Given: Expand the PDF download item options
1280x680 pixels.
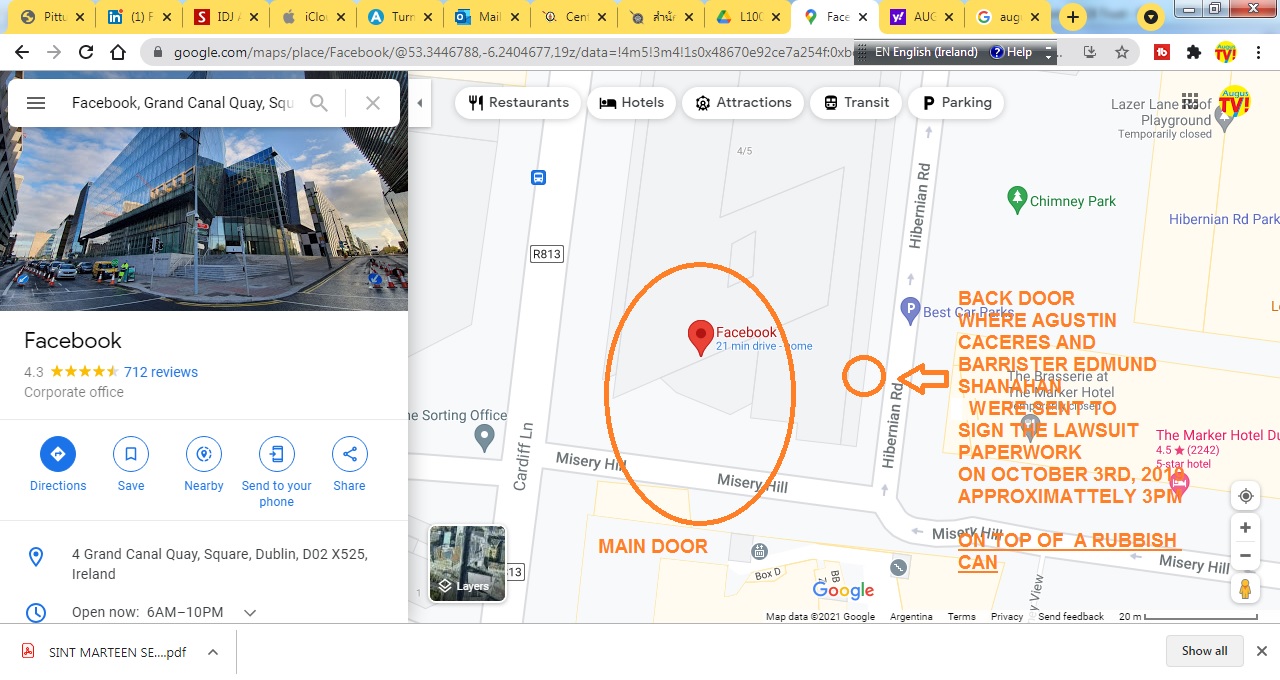Looking at the screenshot, I should click(213, 652).
